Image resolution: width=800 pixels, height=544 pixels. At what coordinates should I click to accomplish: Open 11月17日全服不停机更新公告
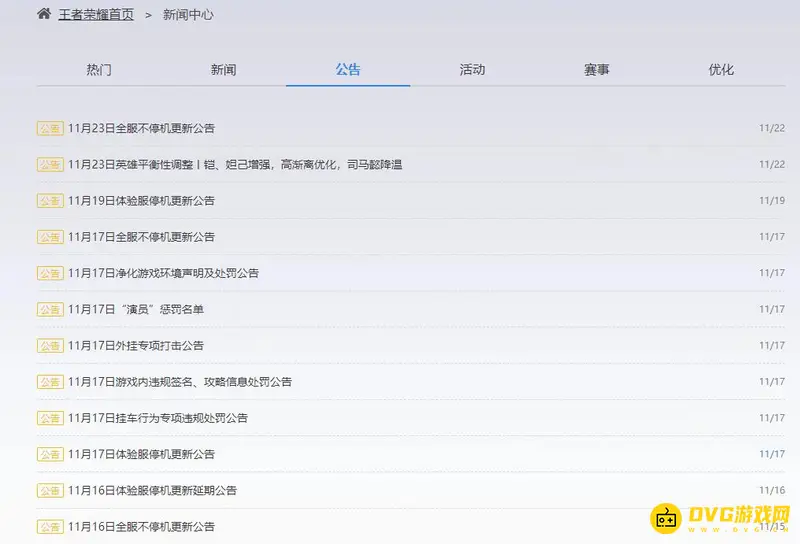(x=141, y=237)
